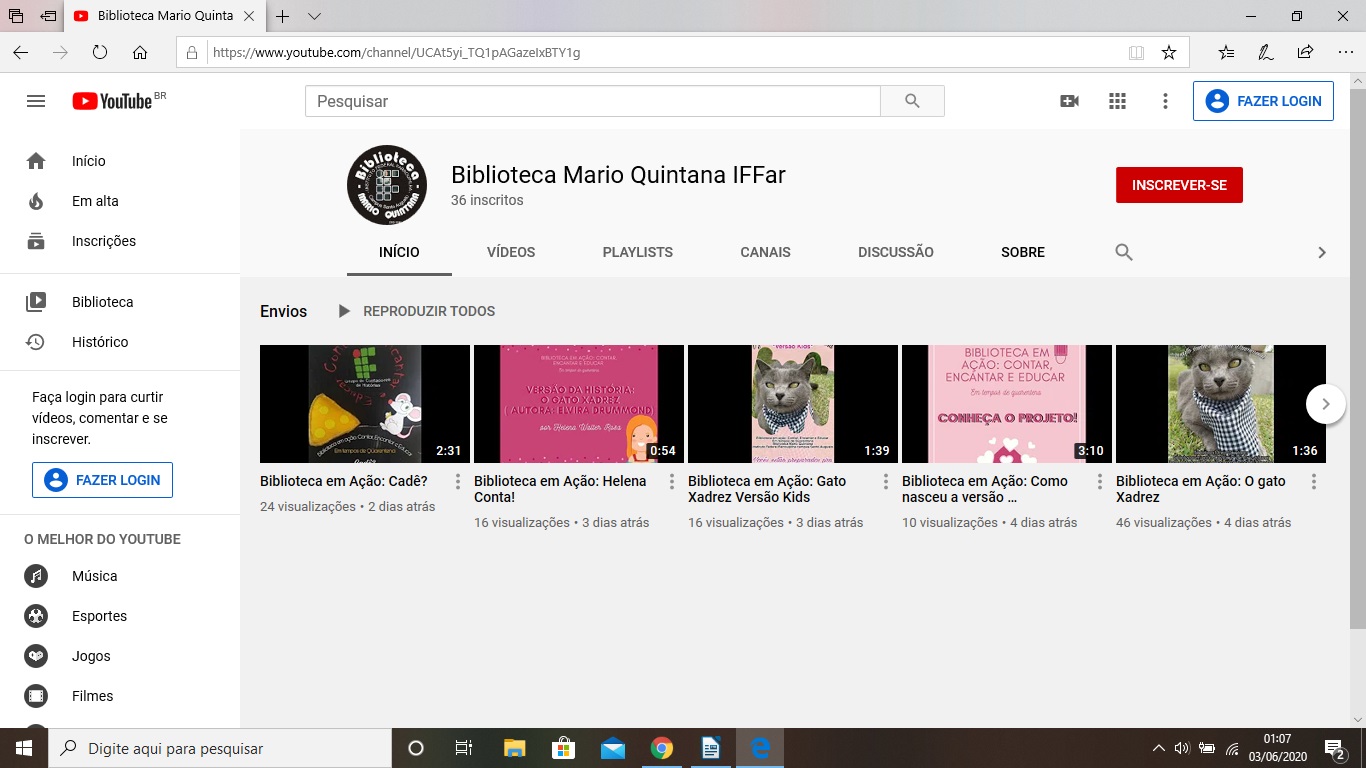
Task: Expand channel tabs with right chevron
Action: click(x=1322, y=252)
